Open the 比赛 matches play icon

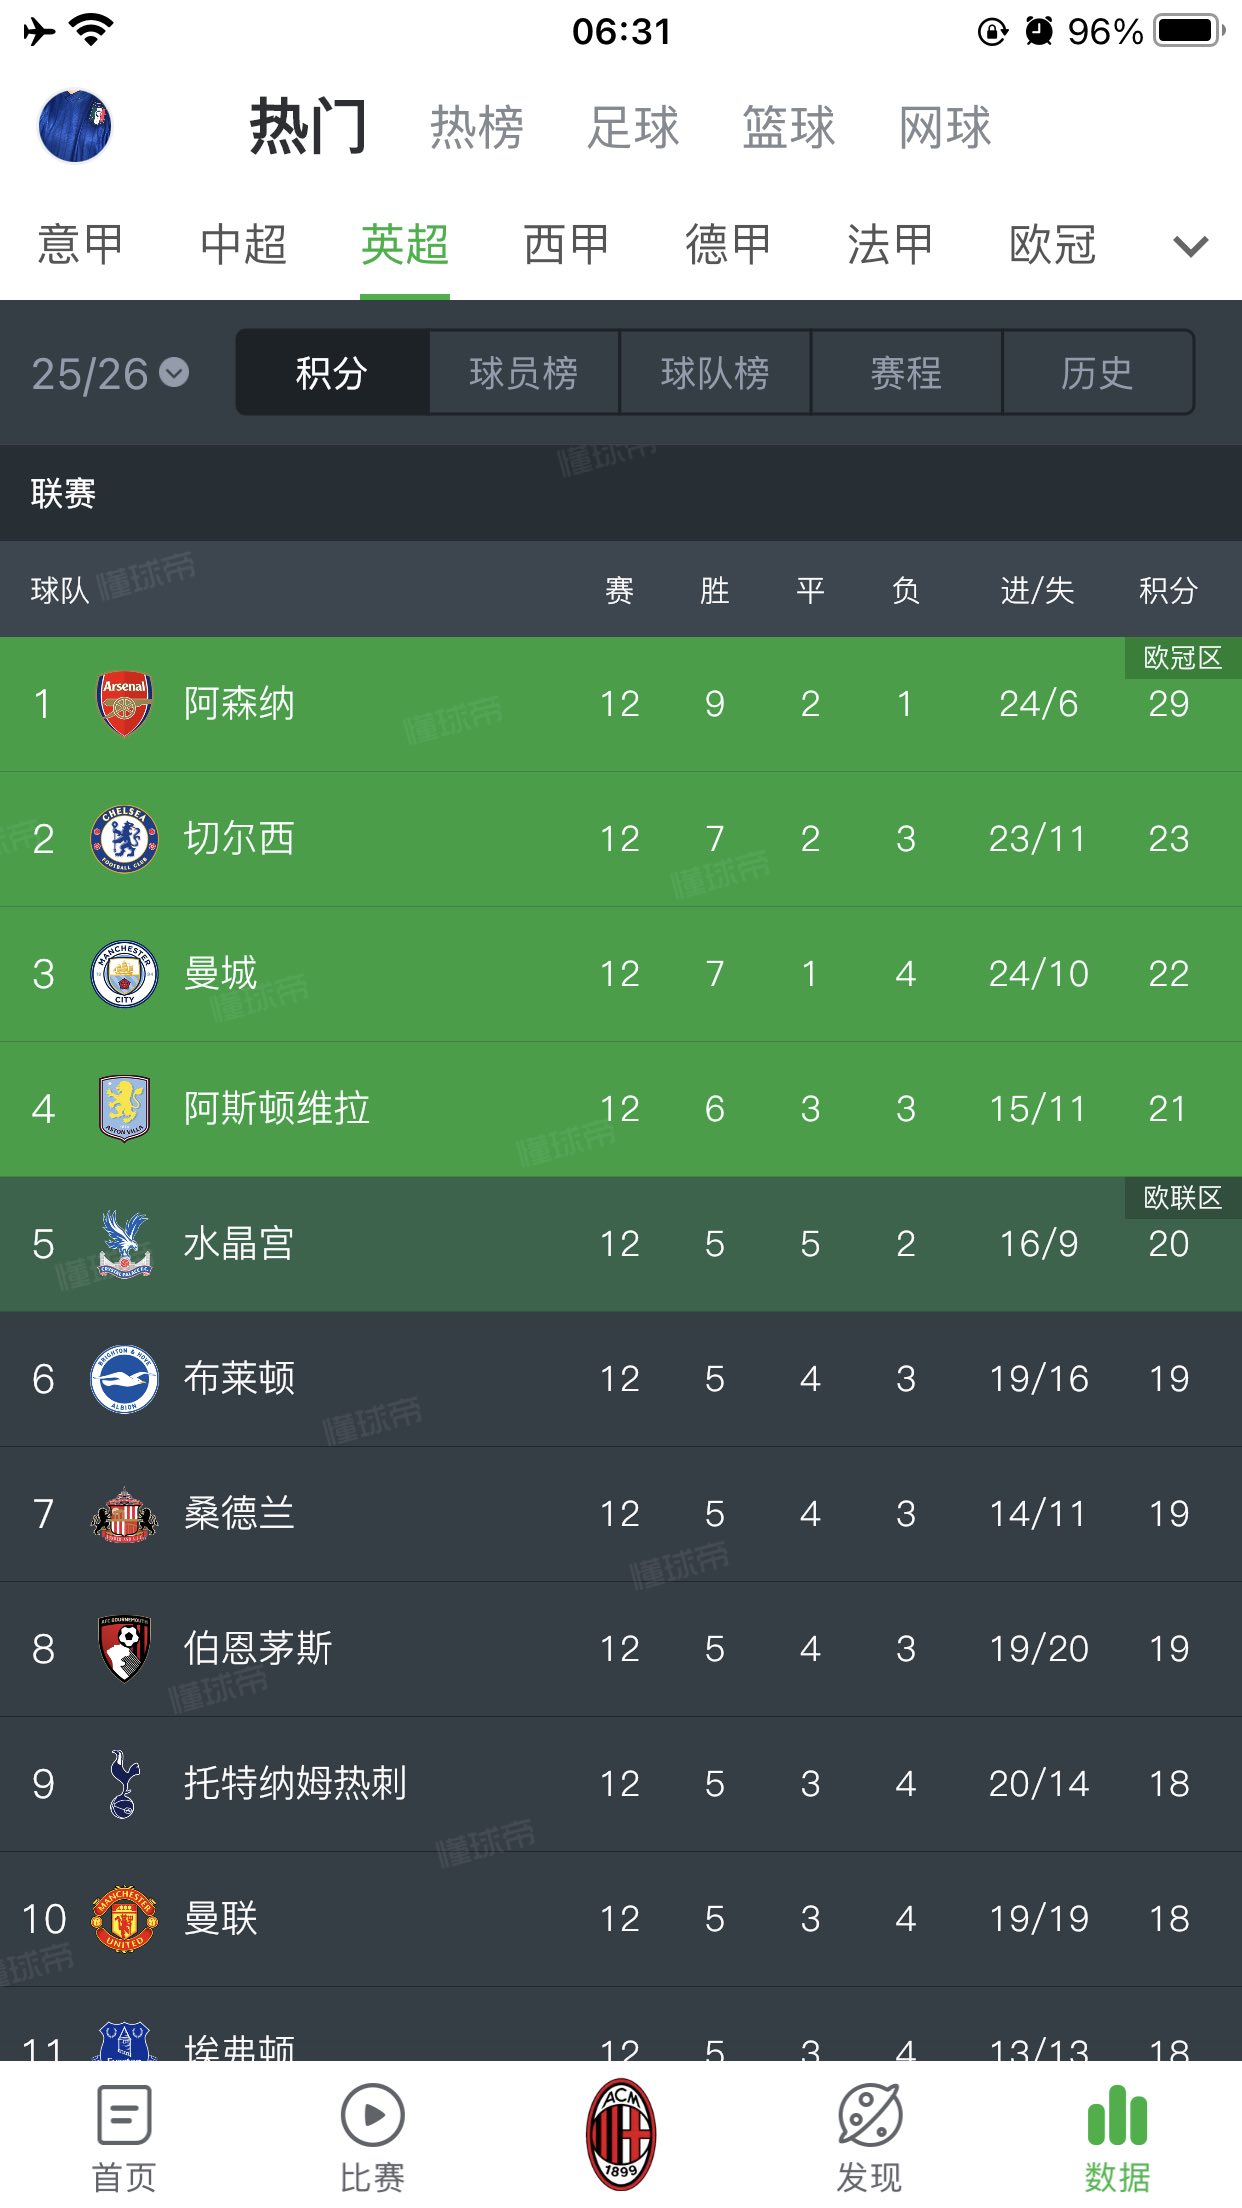(x=372, y=2116)
